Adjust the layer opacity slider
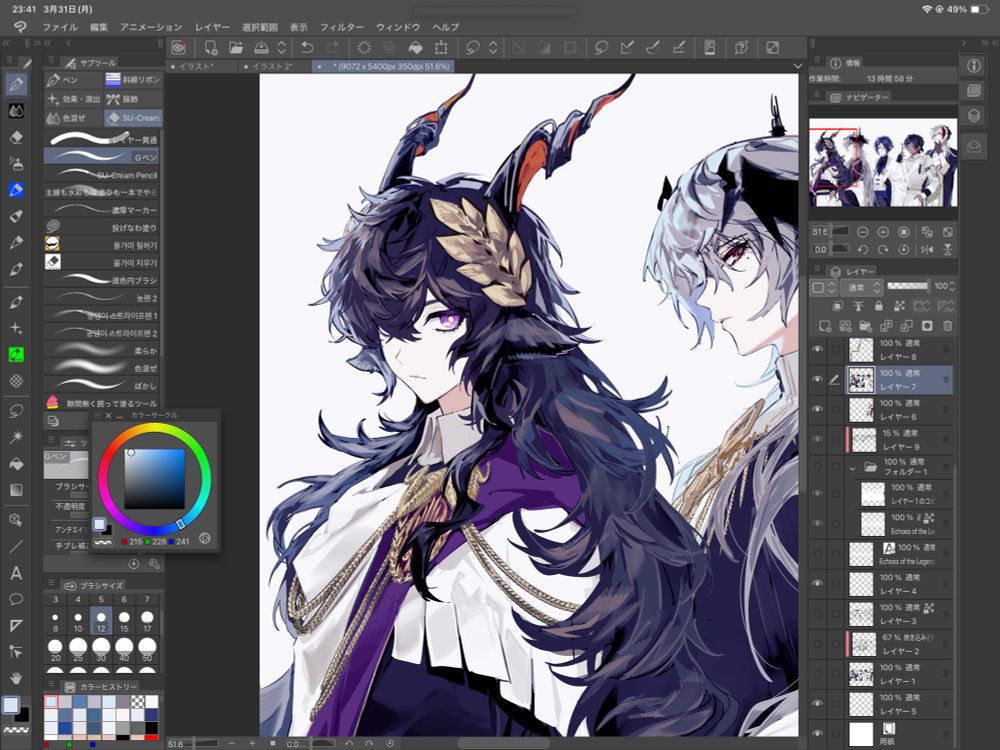The image size is (1000, 750). [x=908, y=286]
